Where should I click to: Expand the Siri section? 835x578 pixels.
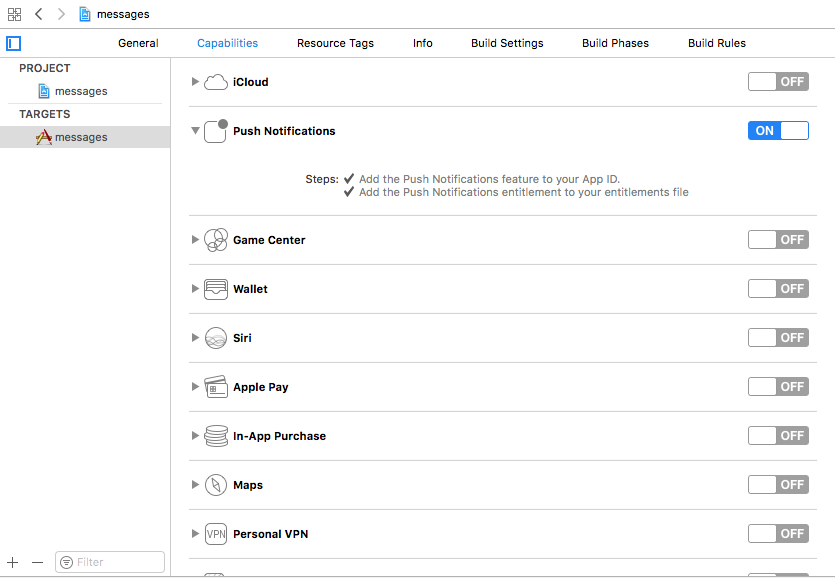[195, 337]
